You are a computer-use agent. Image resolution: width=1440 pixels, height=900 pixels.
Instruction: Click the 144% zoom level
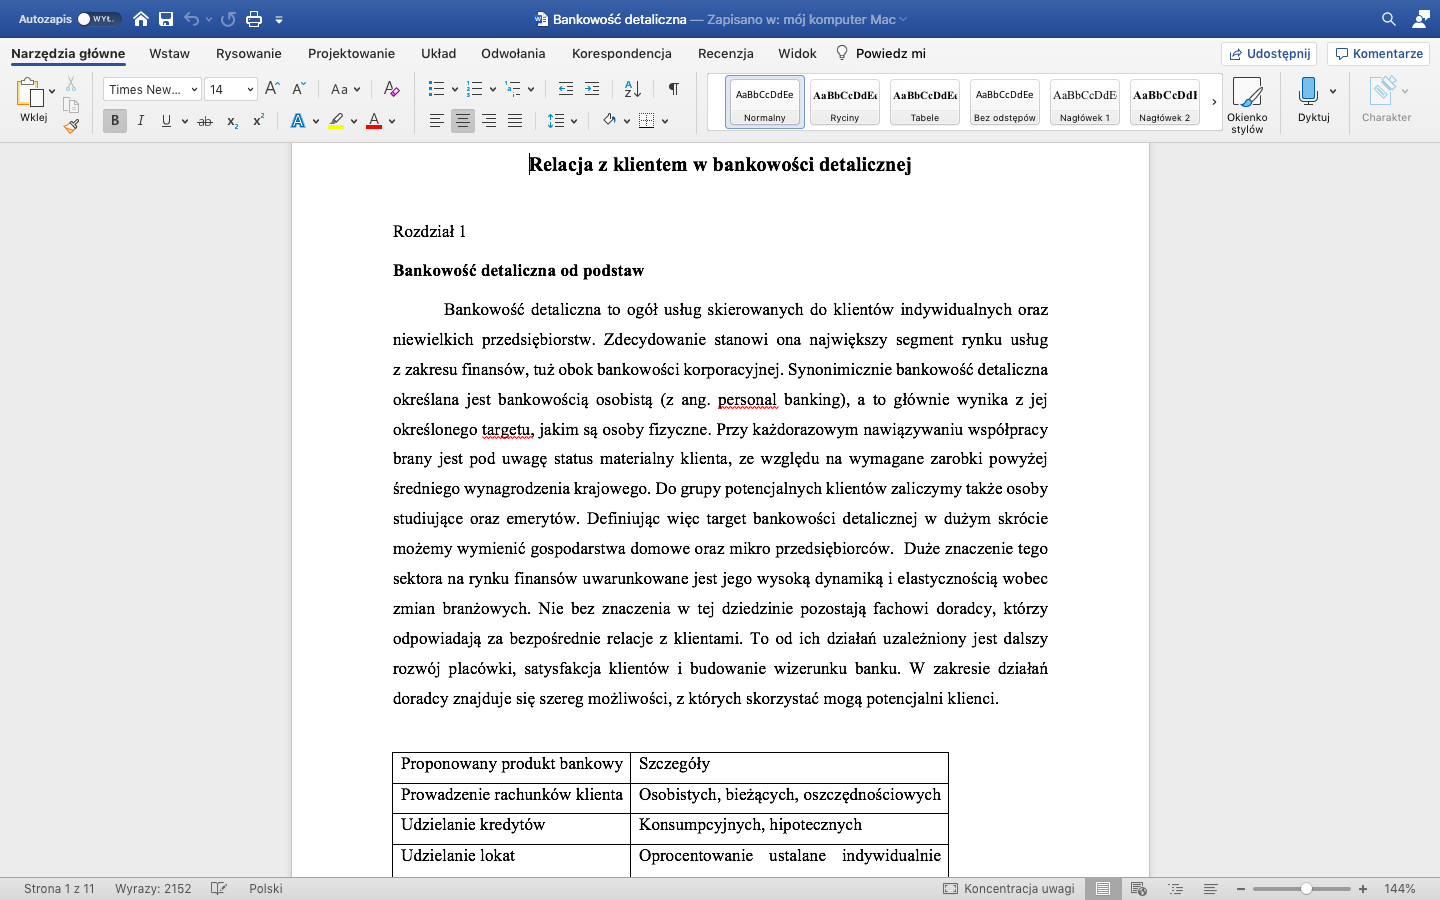1400,888
